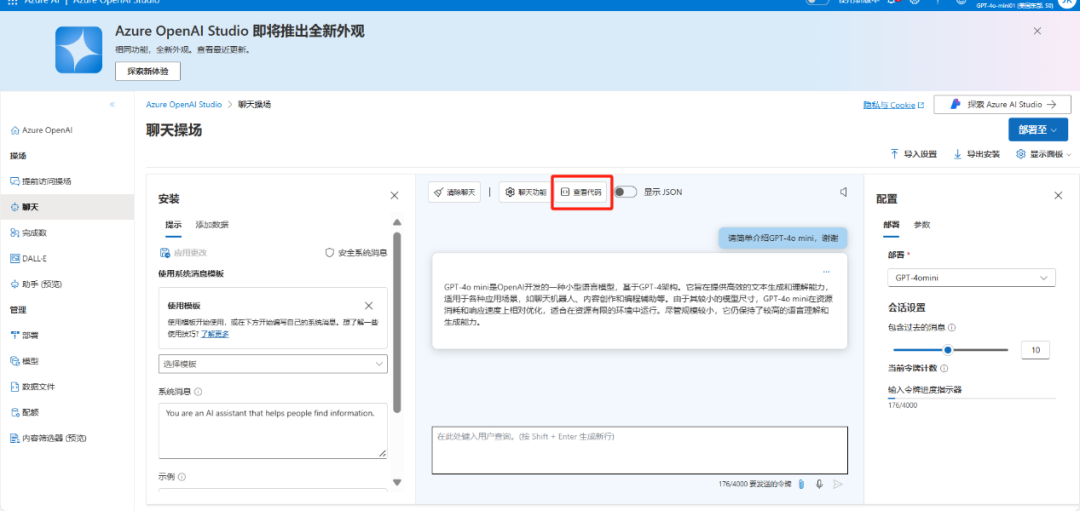
Task: Click the attachment paperclip icon below the chat input
Action: coord(801,484)
